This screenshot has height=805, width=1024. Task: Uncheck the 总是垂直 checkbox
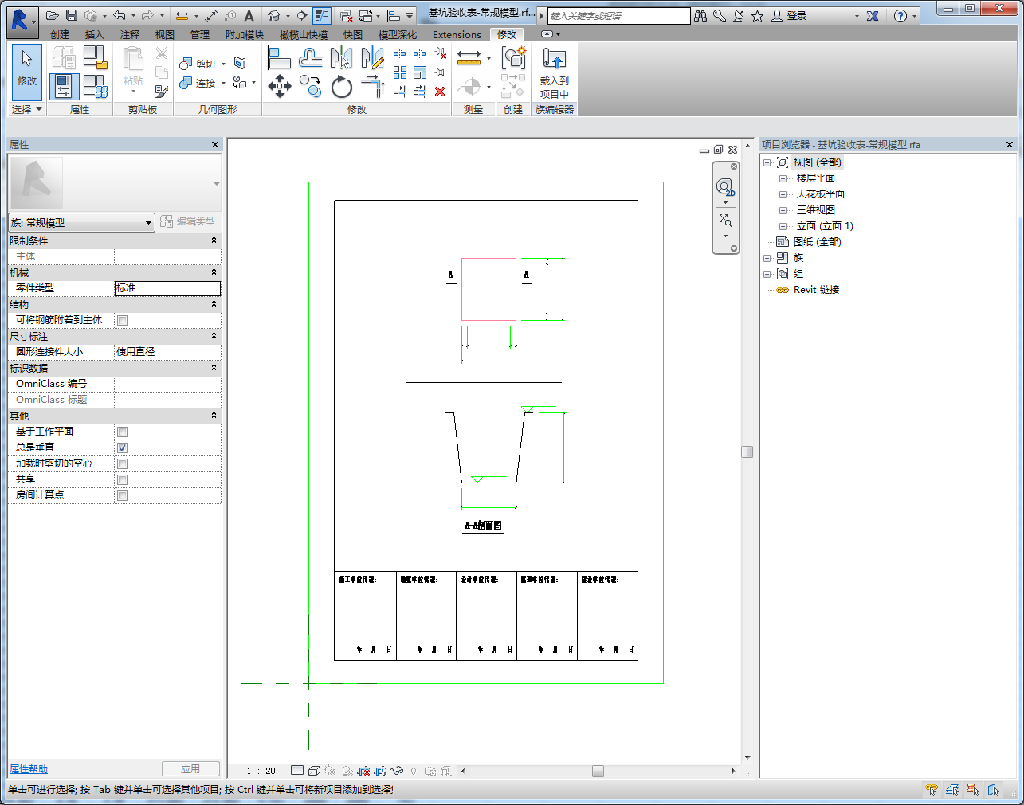(122, 448)
